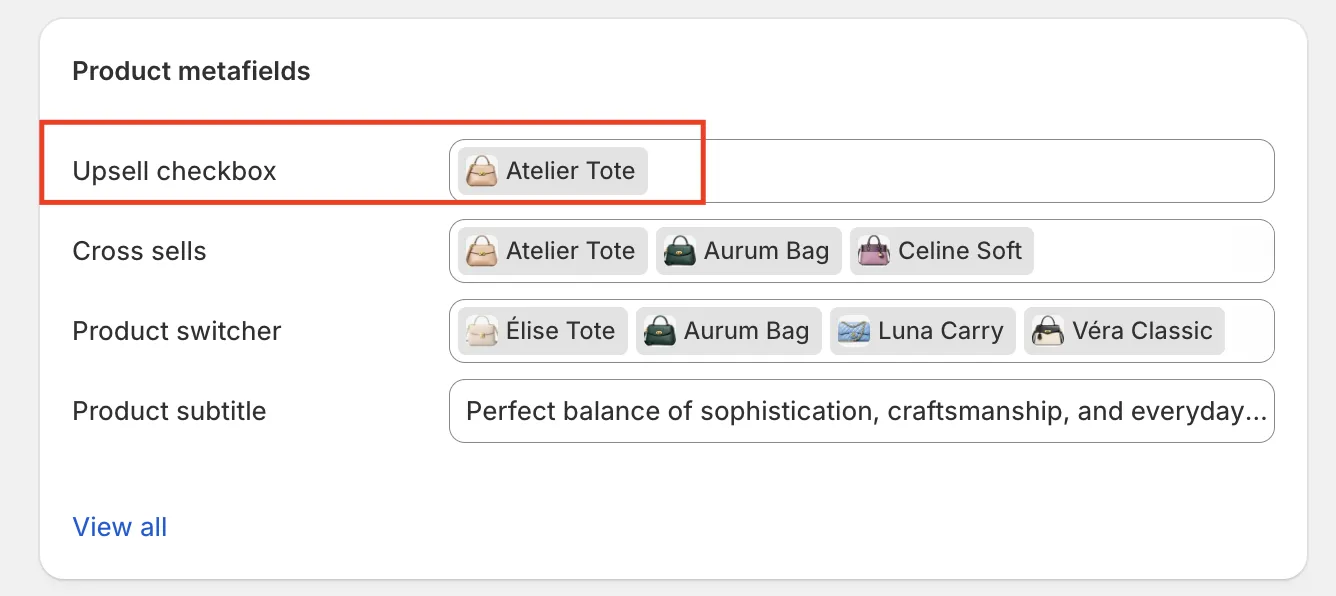Click the Product subtitle text input

[860, 411]
